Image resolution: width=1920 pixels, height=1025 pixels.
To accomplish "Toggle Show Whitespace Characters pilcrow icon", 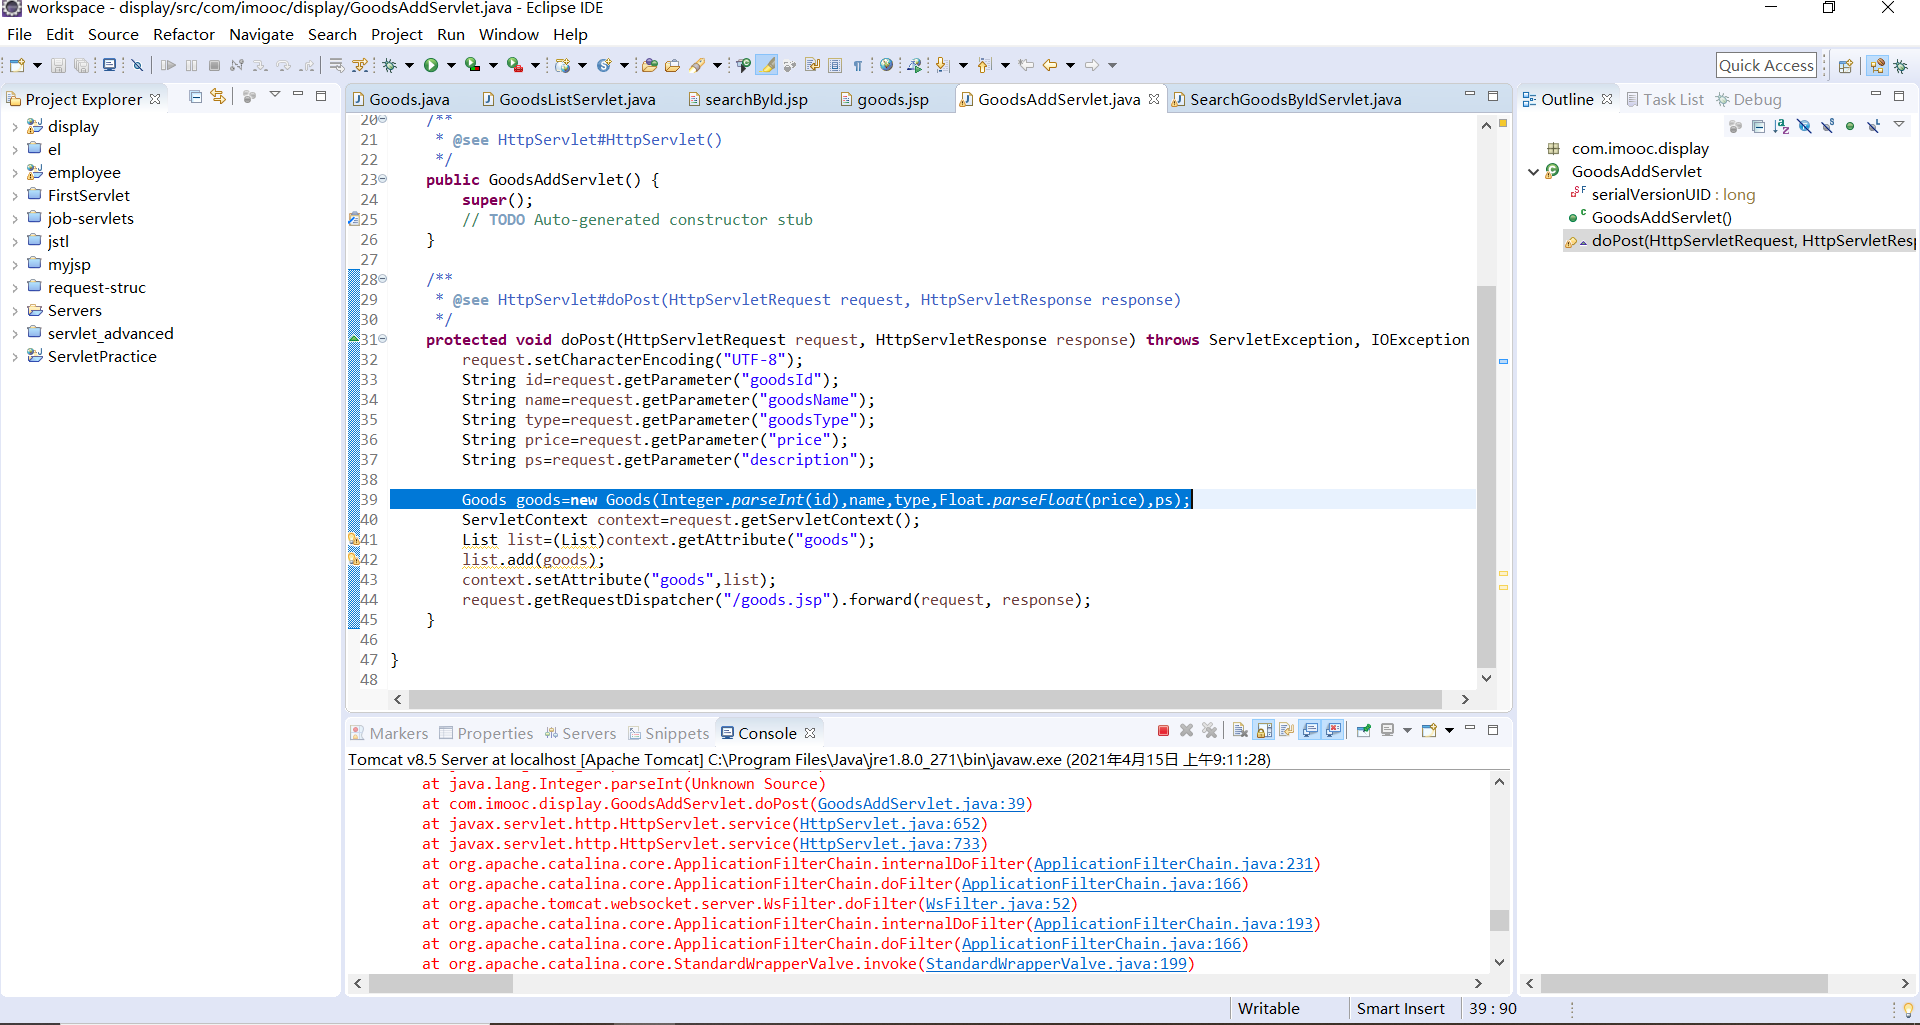I will 858,65.
